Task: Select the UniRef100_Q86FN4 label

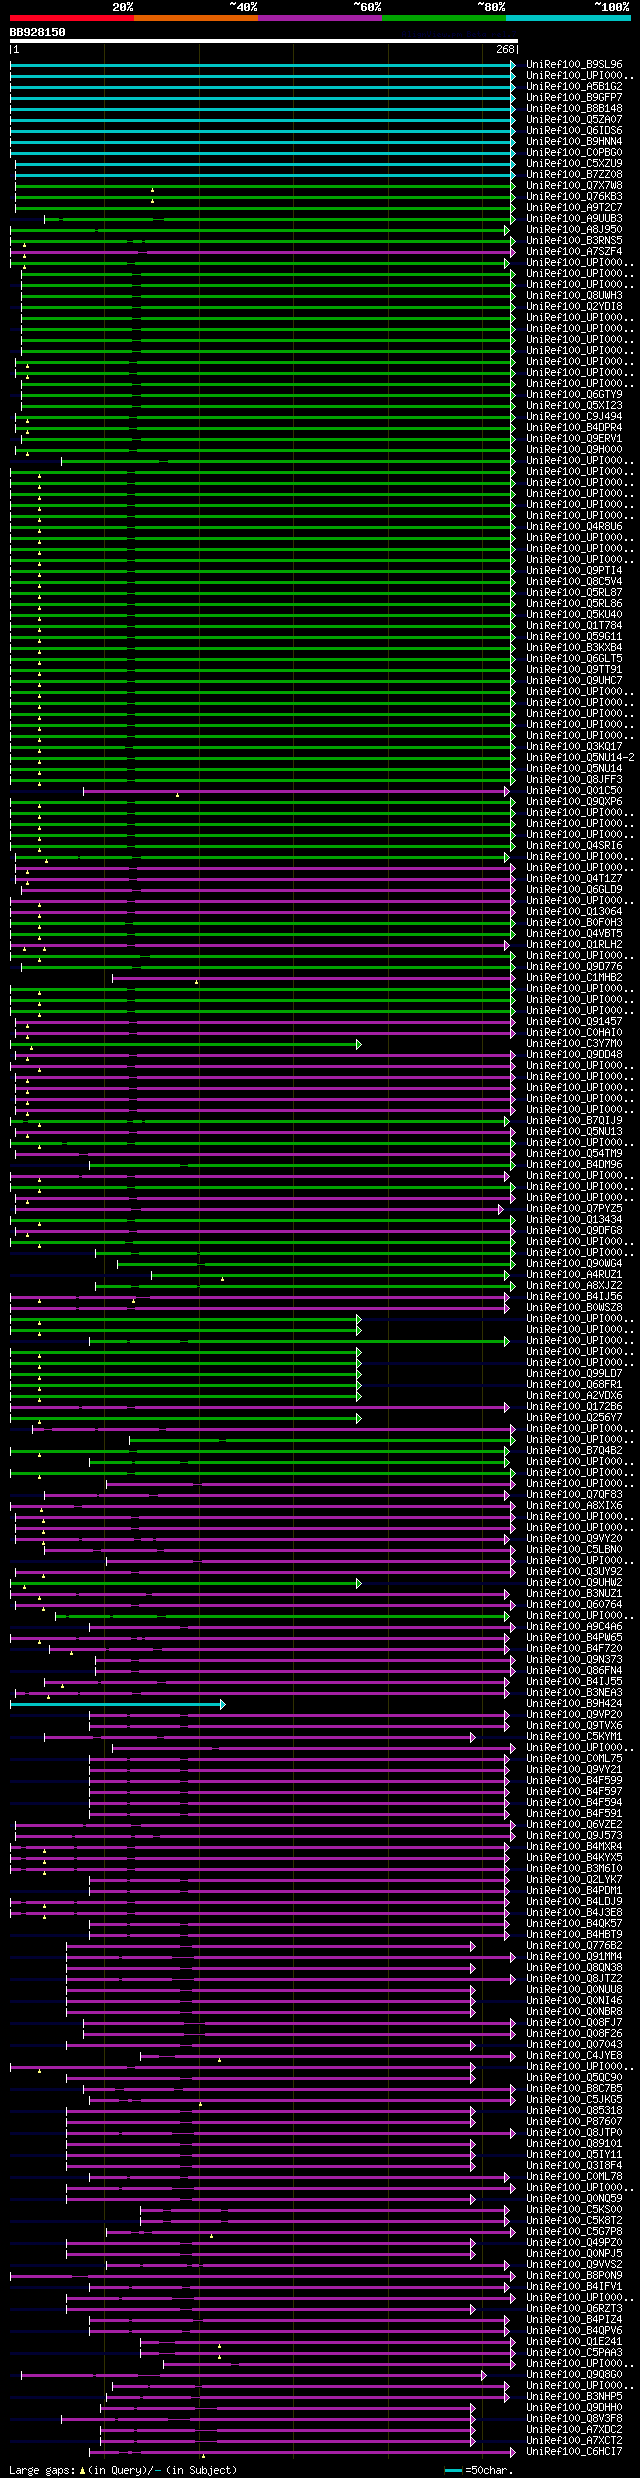Action: 574,1671
